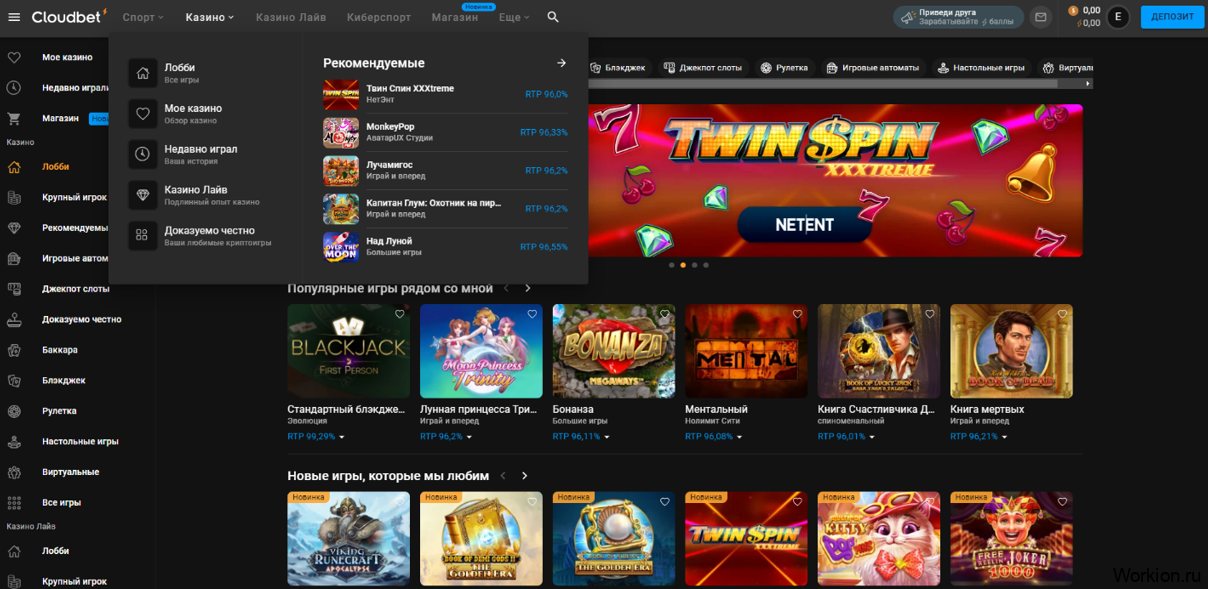
Task: Click the grid icon beside Все игры in sidebar
Action: (14, 503)
